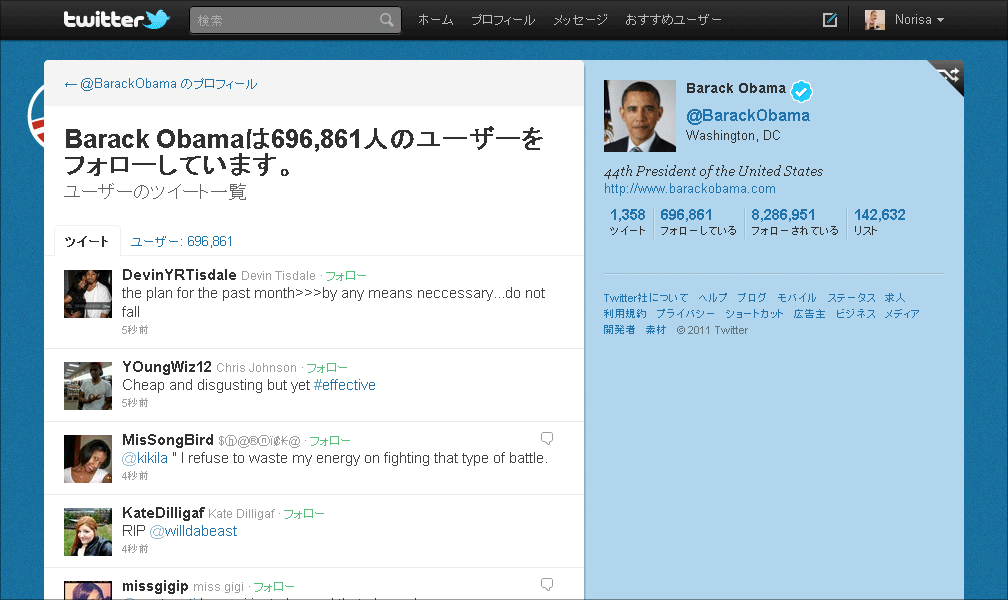Screen dimensions: 1008x600
Task: Click the Washington, DC location text
Action: click(x=733, y=136)
